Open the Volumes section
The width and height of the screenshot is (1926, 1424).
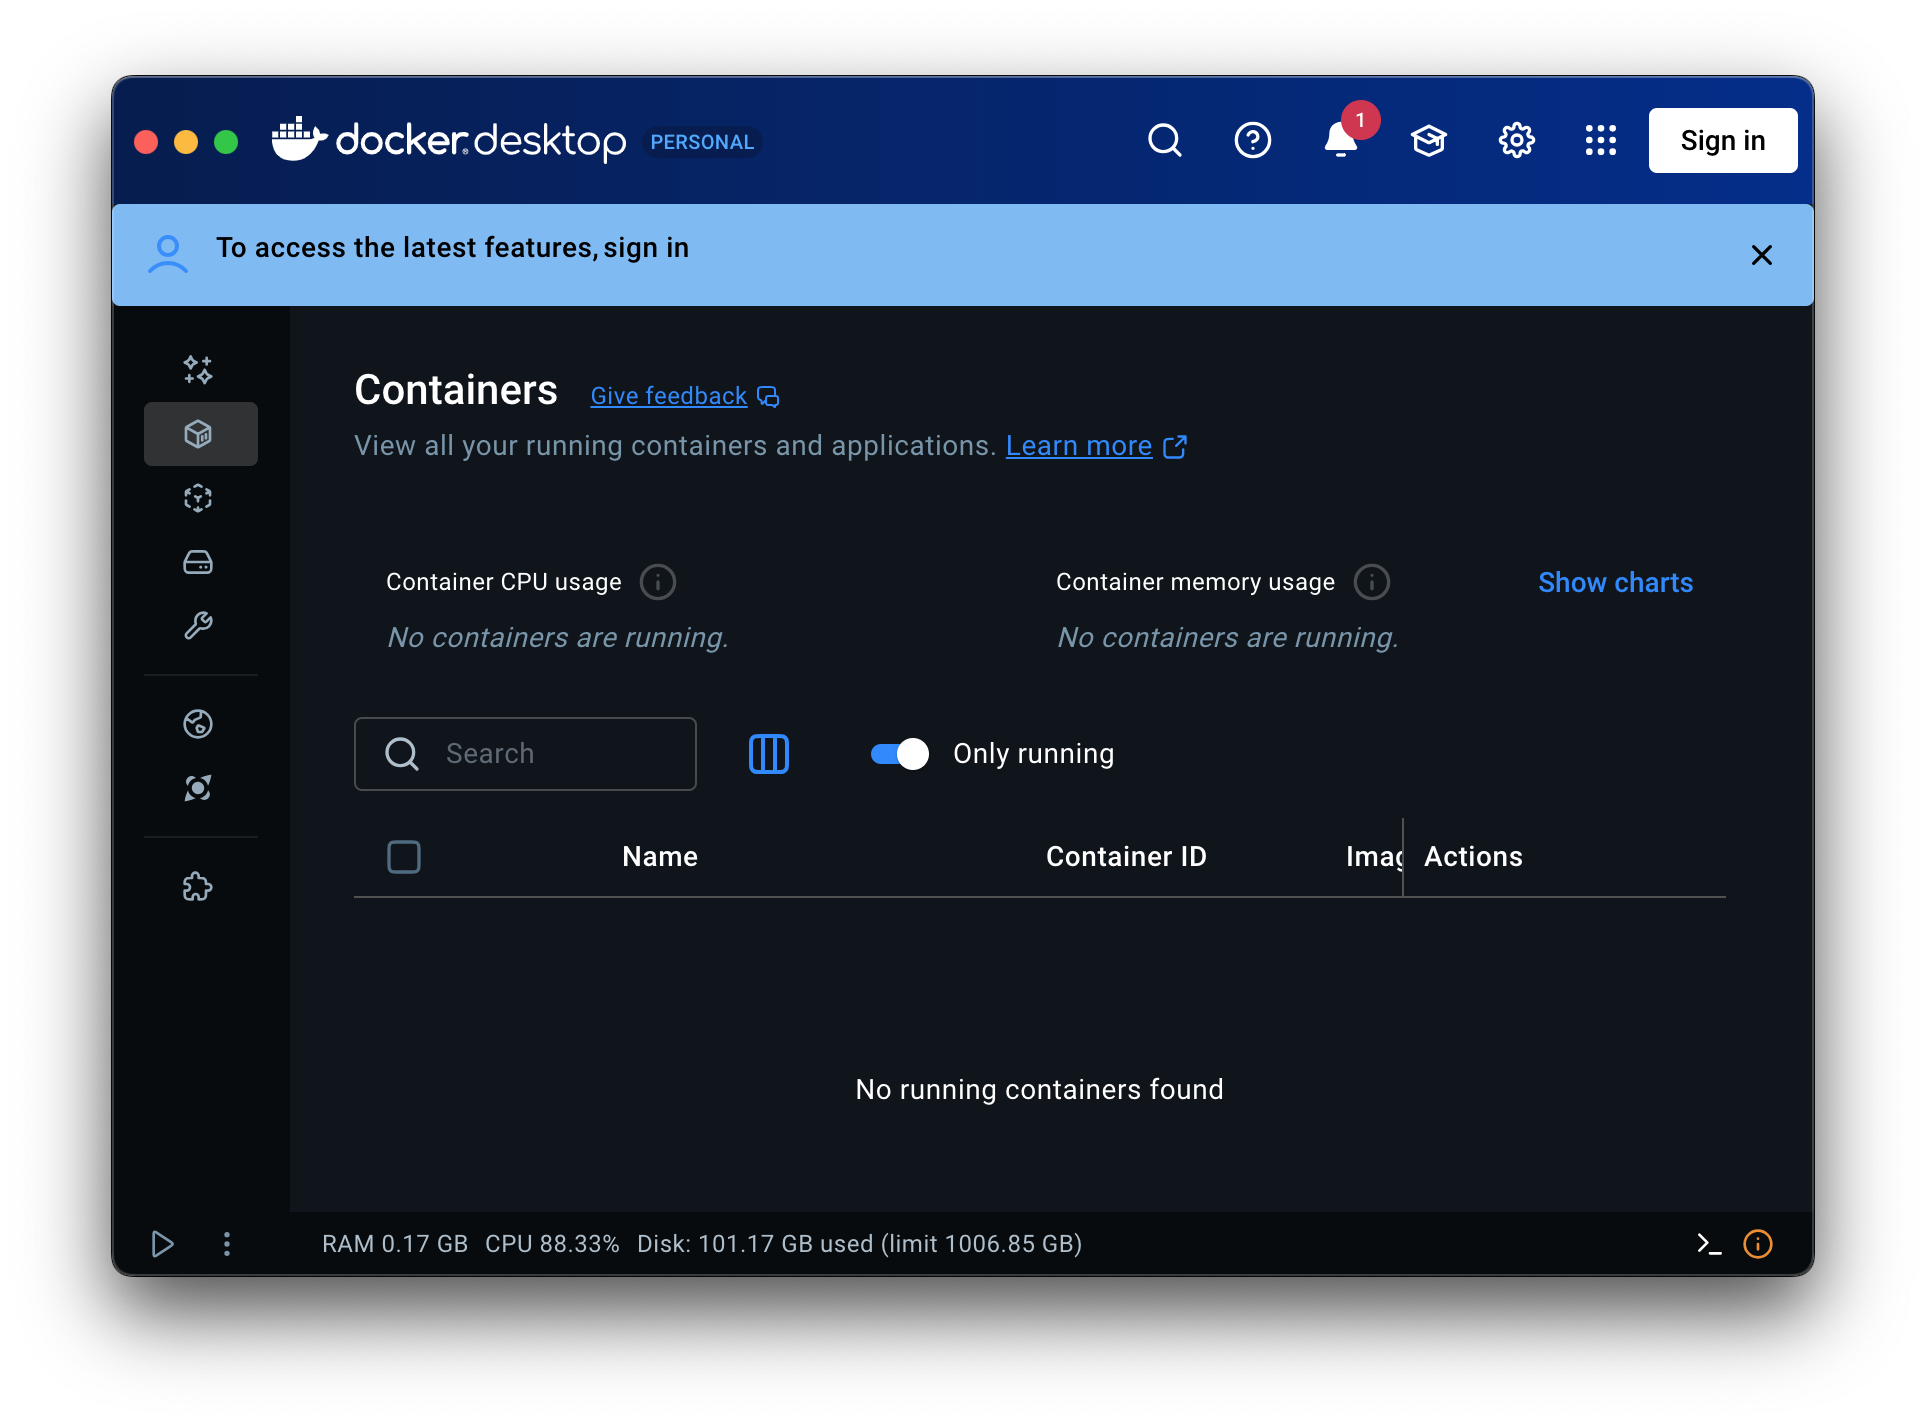199,561
